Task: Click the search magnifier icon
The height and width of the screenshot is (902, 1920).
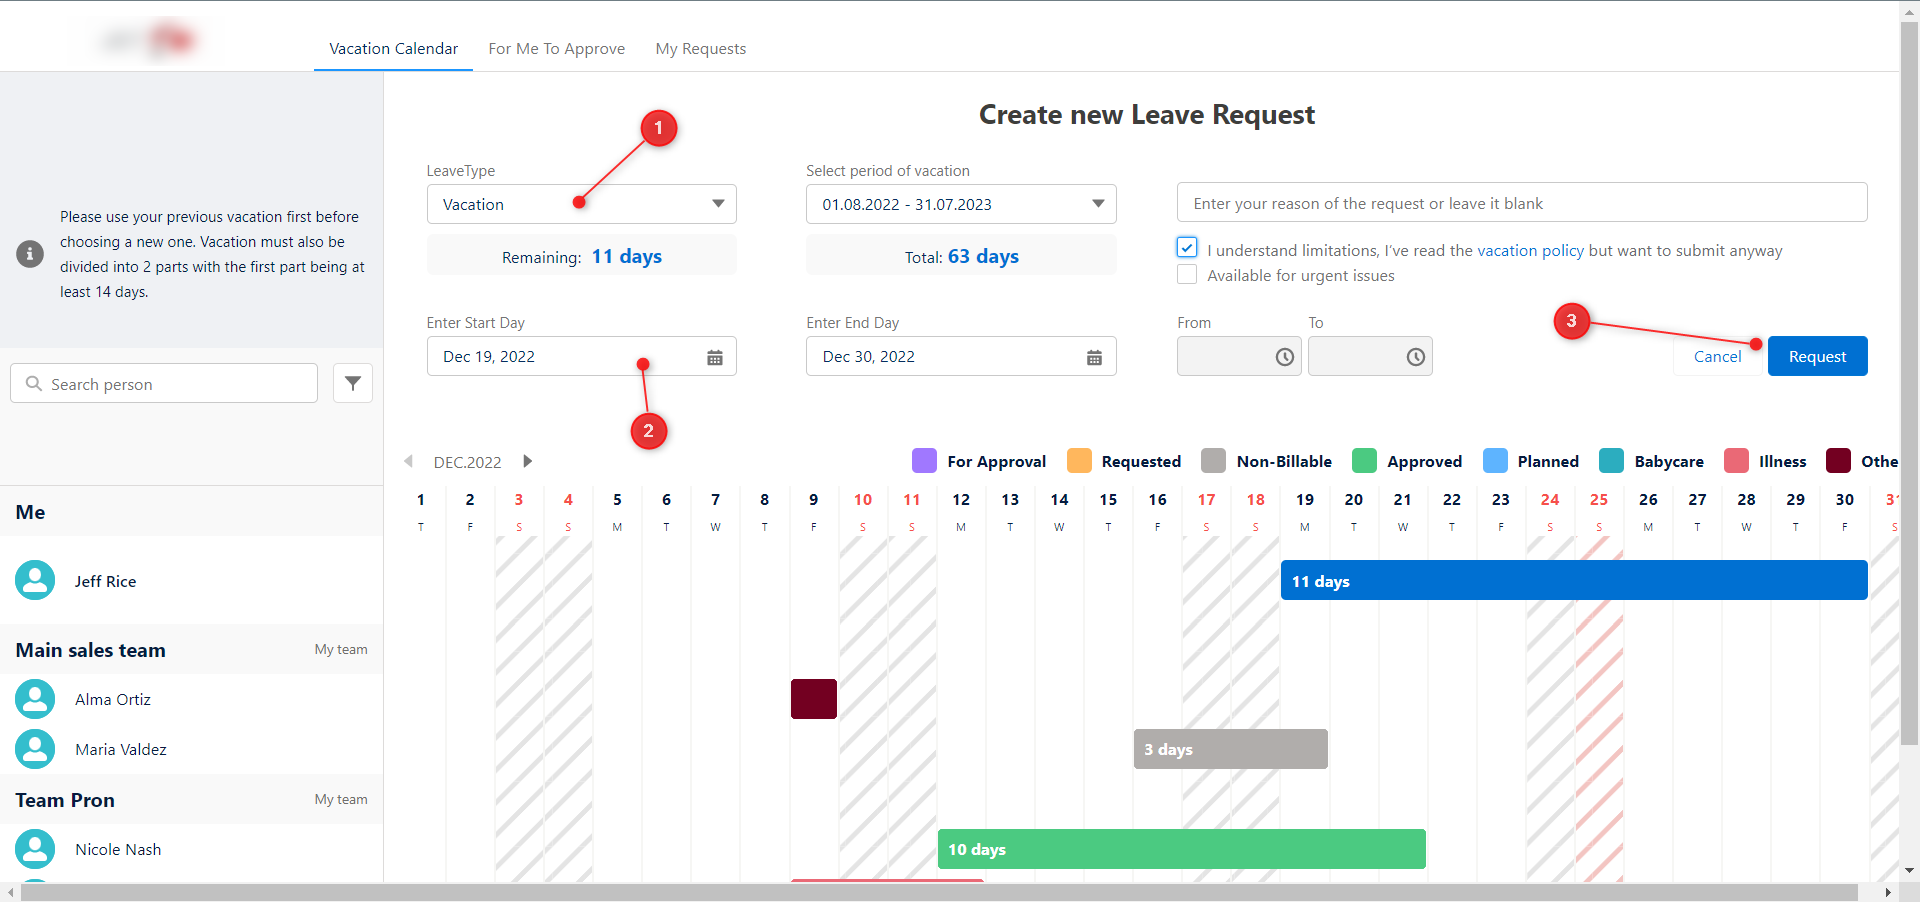Action: (x=34, y=384)
